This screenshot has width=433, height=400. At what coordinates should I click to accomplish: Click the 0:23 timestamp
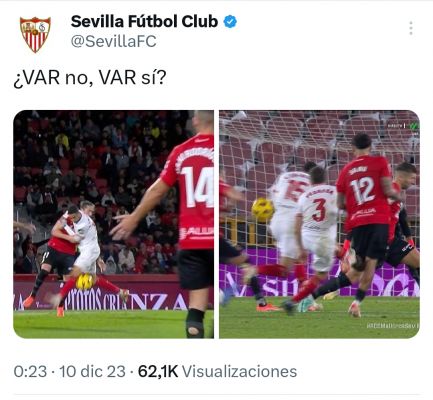click(30, 371)
